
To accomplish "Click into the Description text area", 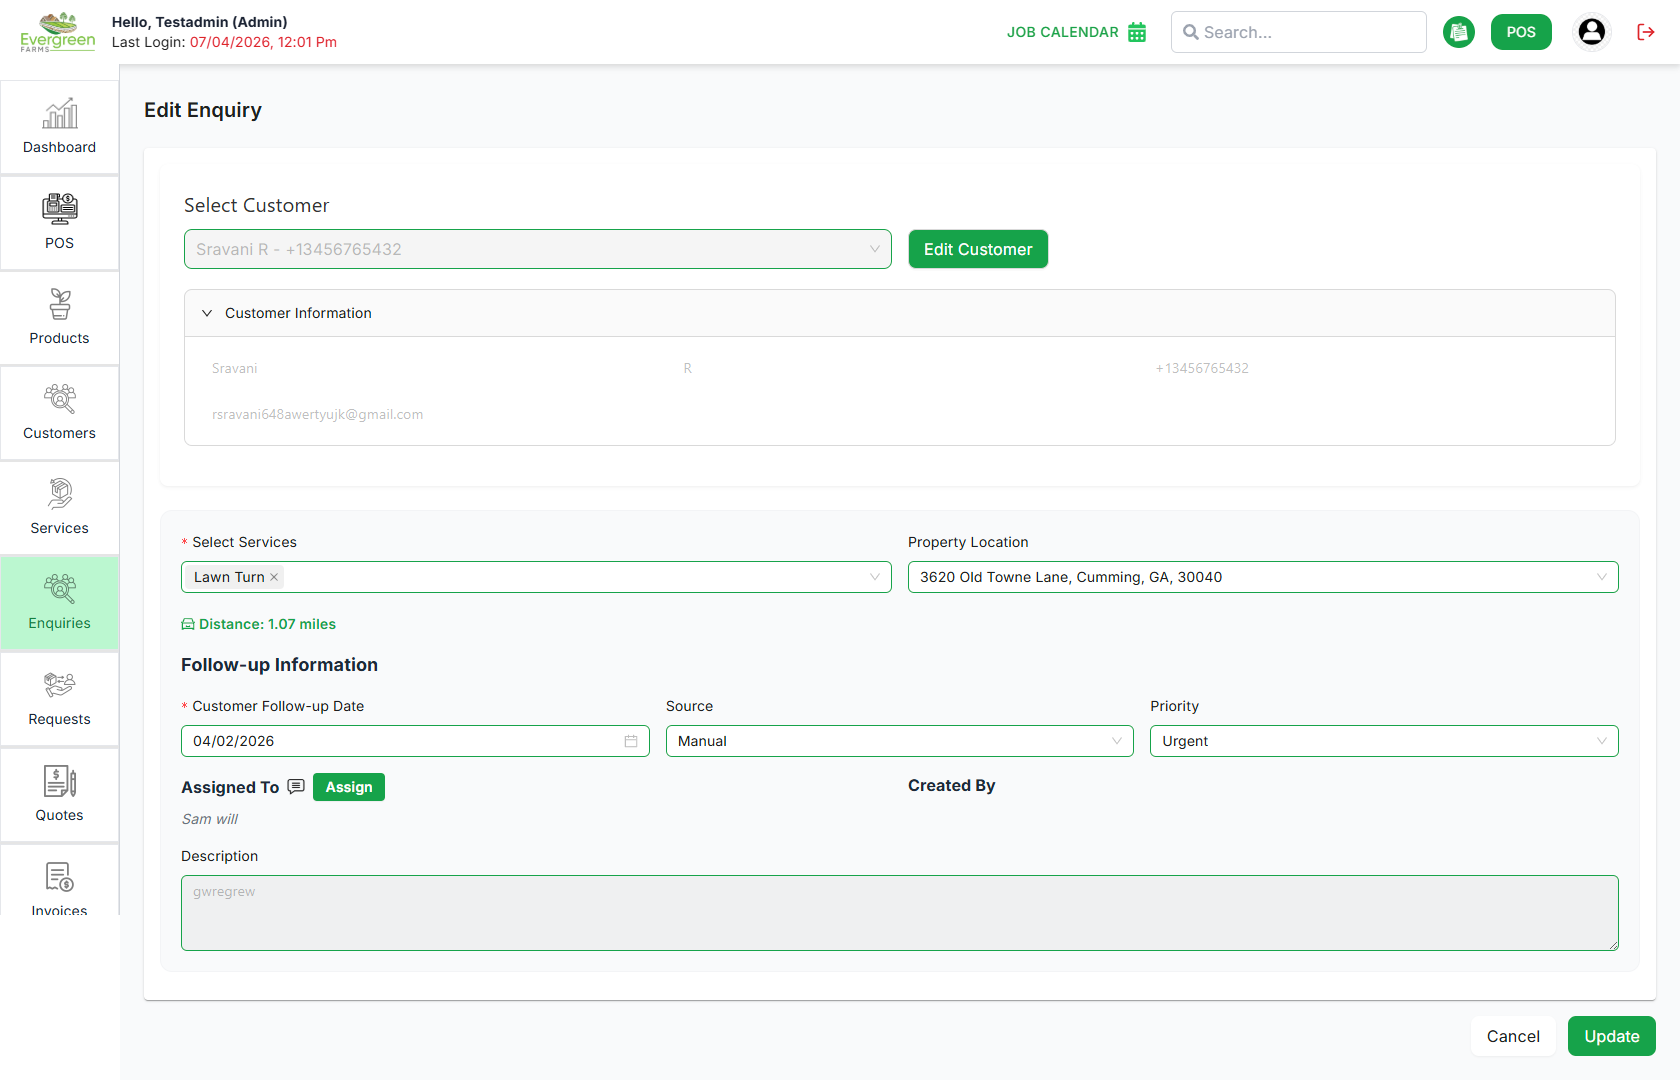I will coord(900,913).
